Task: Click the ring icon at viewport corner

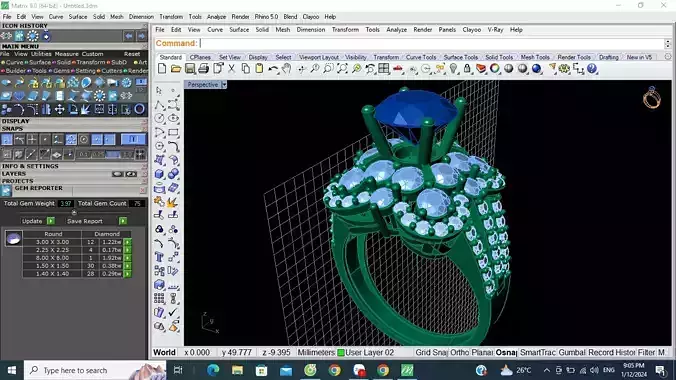Action: [651, 98]
